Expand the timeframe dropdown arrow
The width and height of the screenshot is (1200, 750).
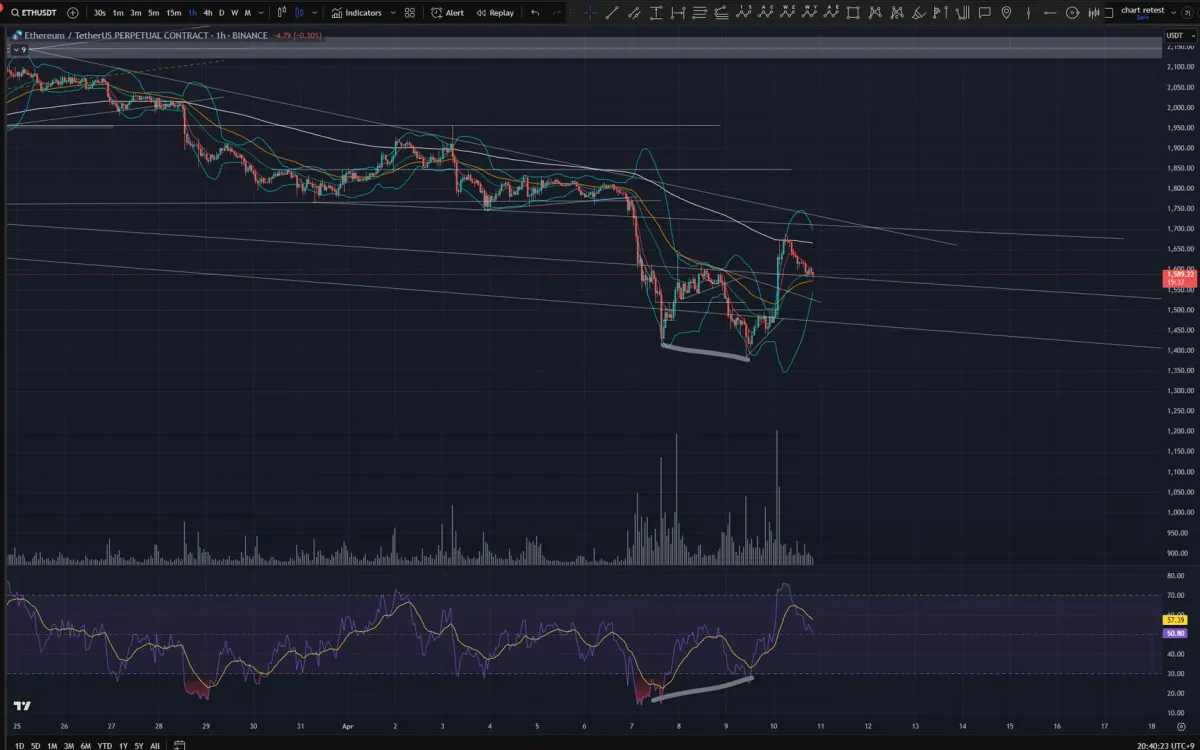pyautogui.click(x=261, y=13)
